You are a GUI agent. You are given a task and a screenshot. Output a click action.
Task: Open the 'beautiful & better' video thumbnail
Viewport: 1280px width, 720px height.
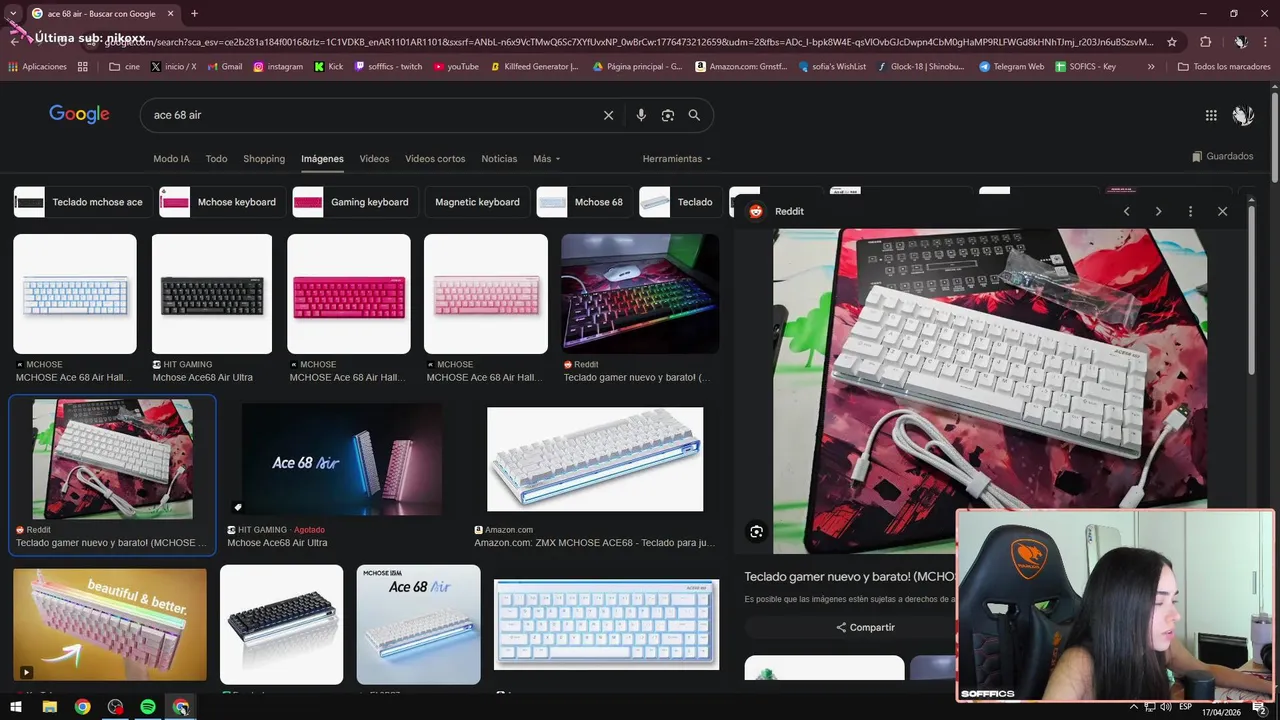[110, 625]
